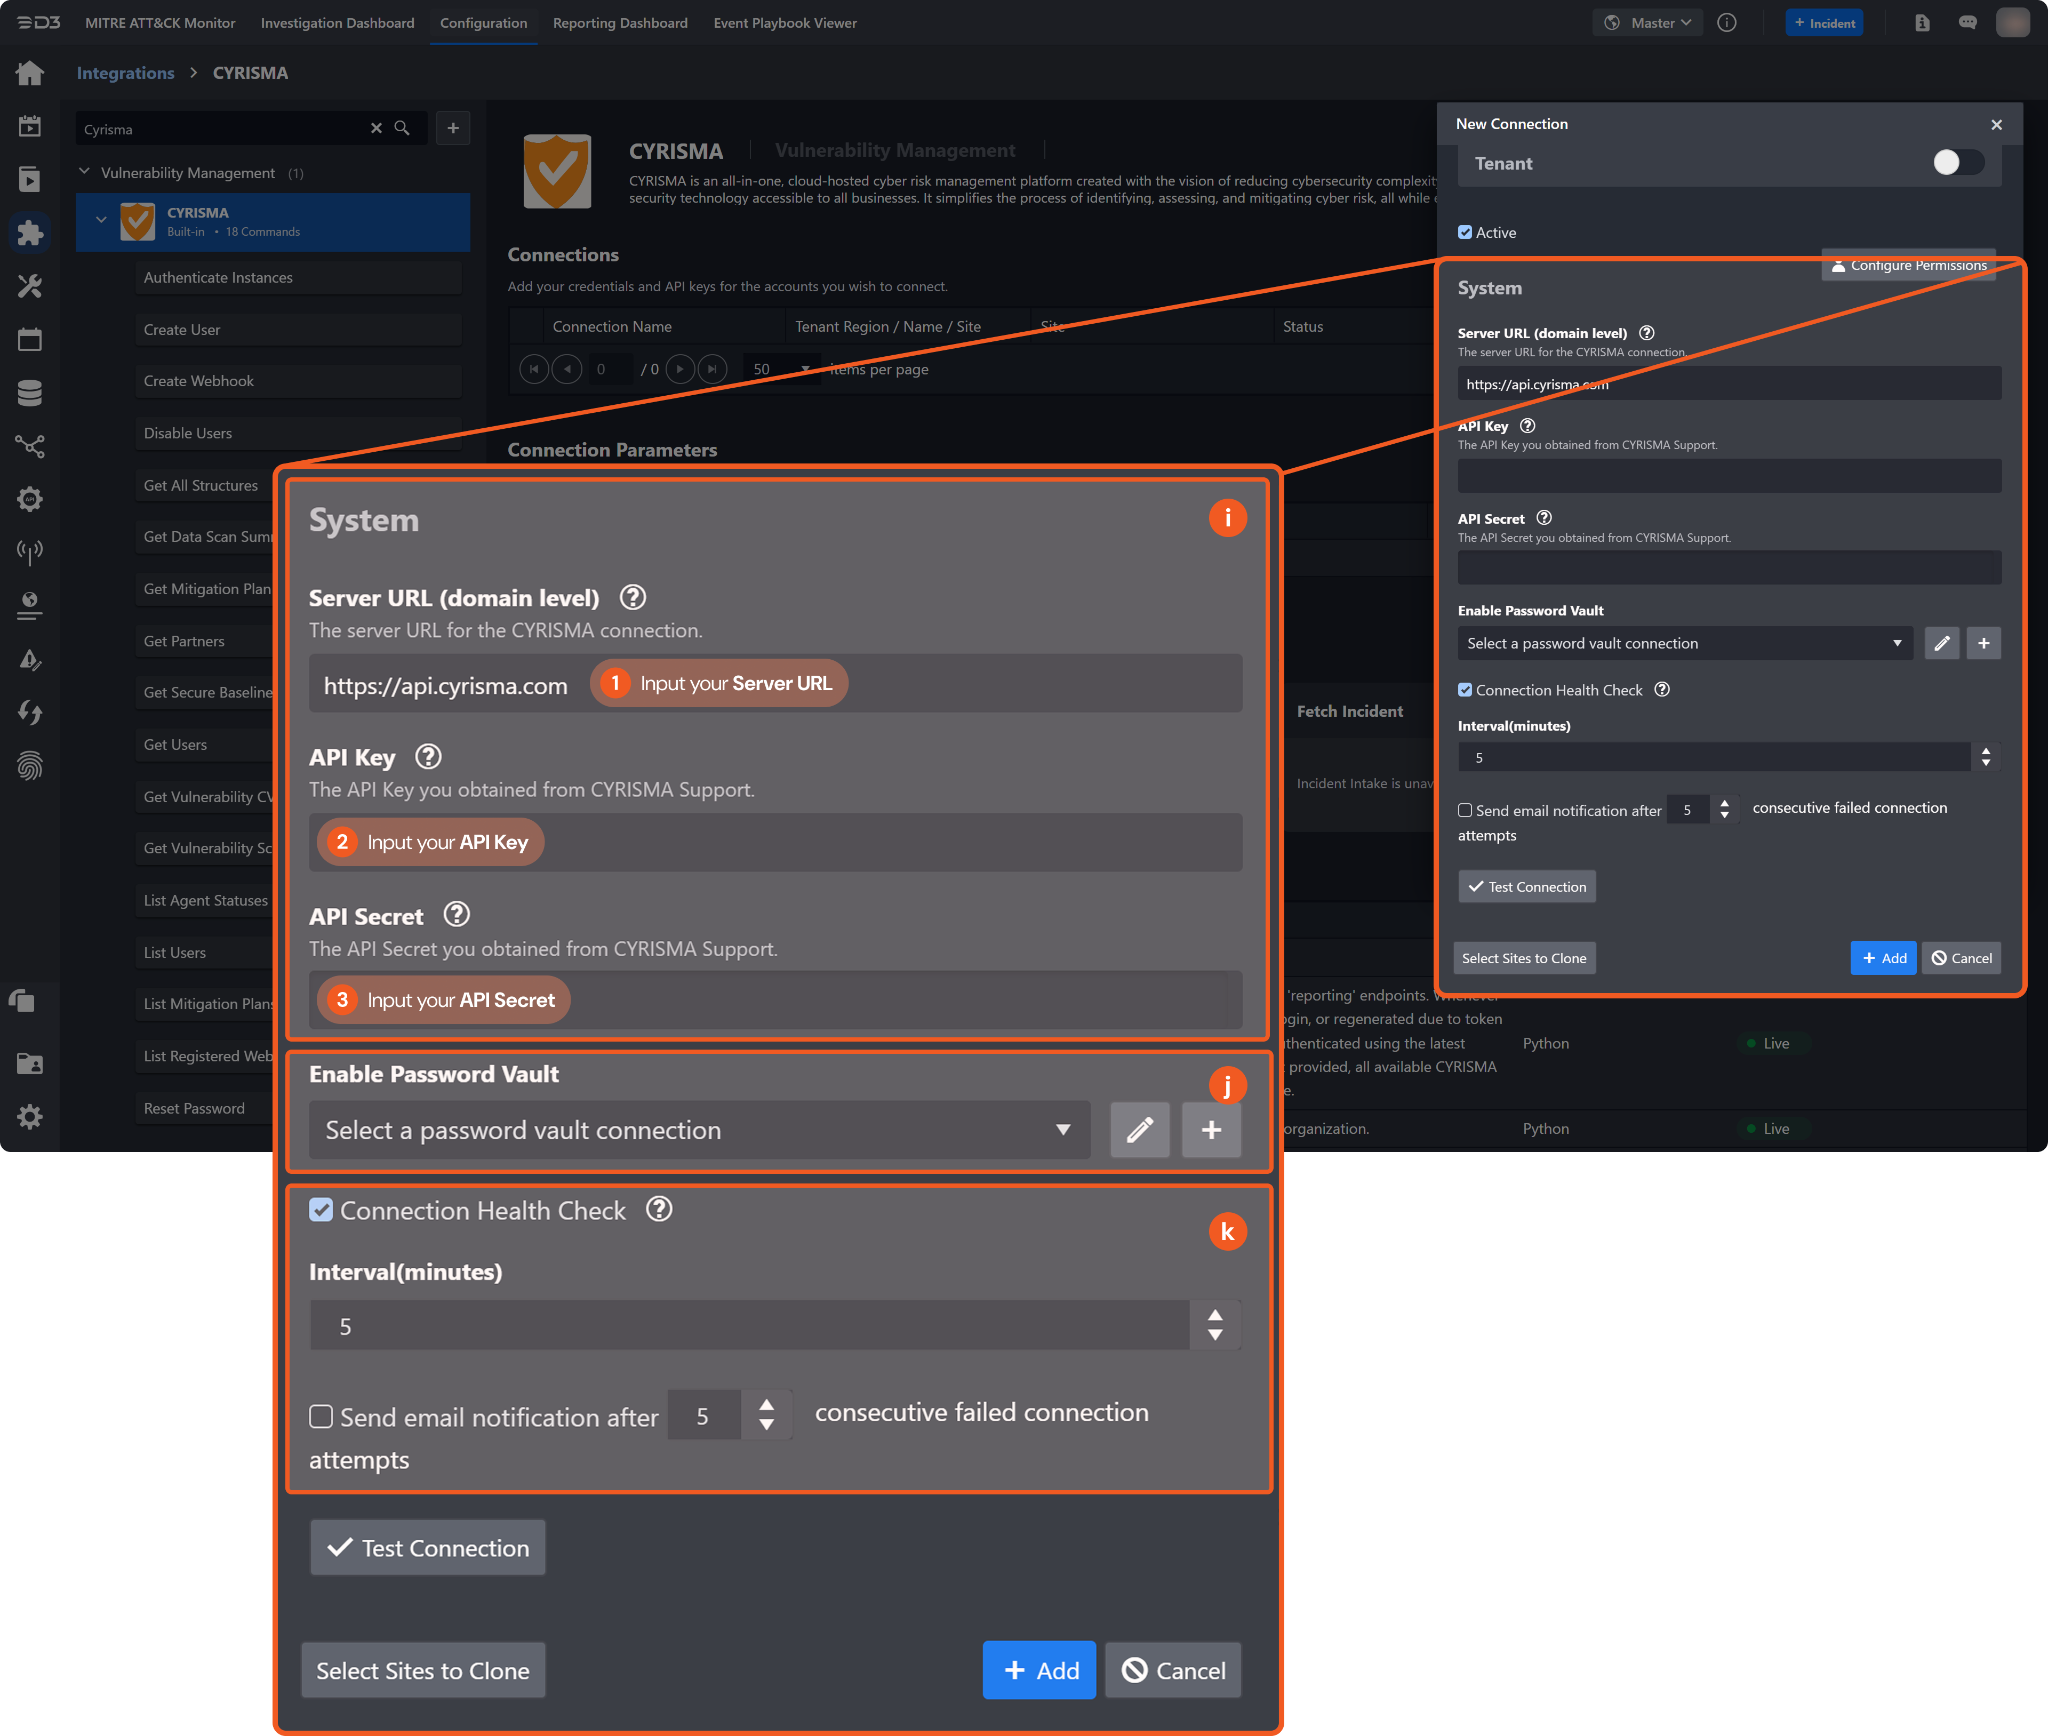Open the Master site dropdown
This screenshot has height=1736, width=2048.
(x=1649, y=22)
